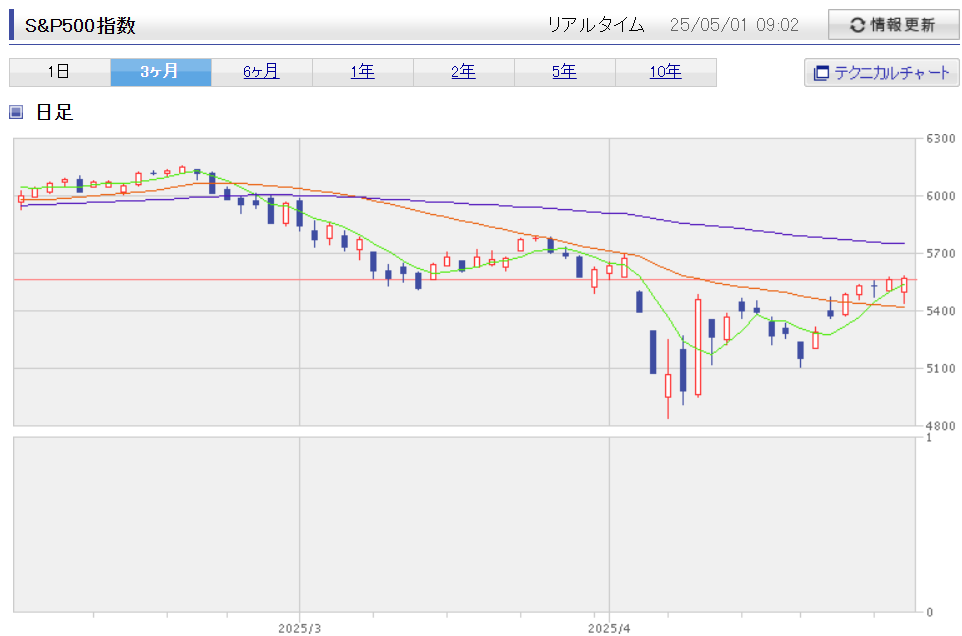Open the テクニカルチャート technical chart
The image size is (962, 636).
click(x=882, y=72)
